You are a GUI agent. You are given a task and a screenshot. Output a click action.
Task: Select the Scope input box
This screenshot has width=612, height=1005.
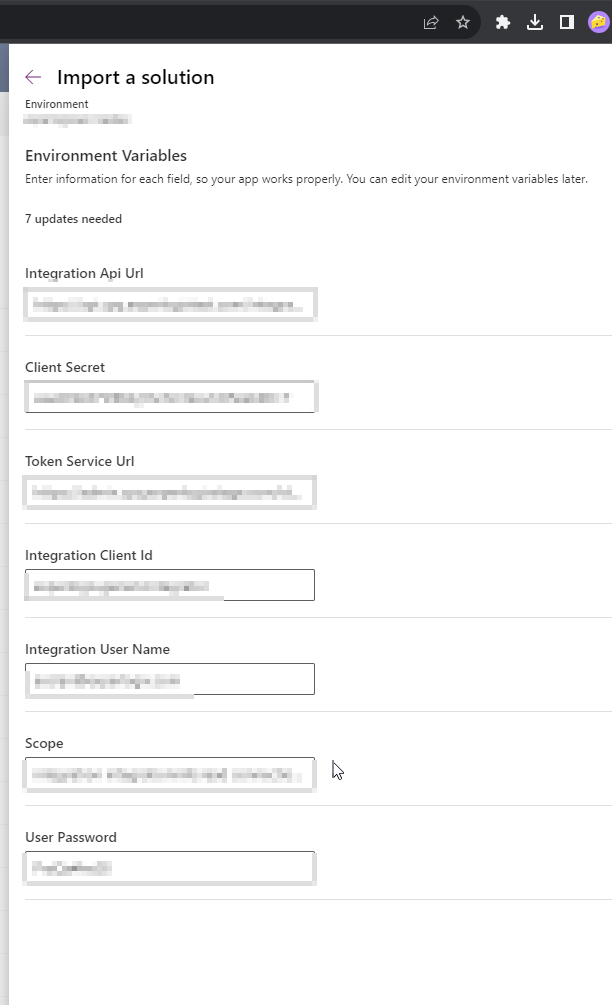click(x=170, y=774)
